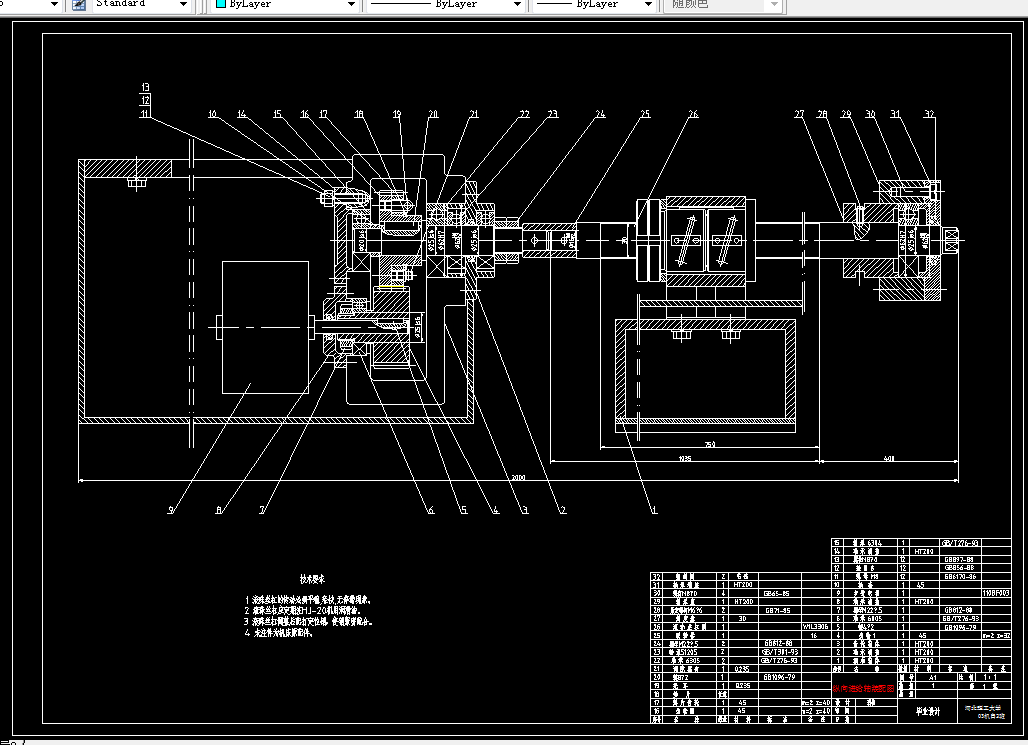Click the part balloon number 14
The height and width of the screenshot is (745, 1028).
(242, 113)
